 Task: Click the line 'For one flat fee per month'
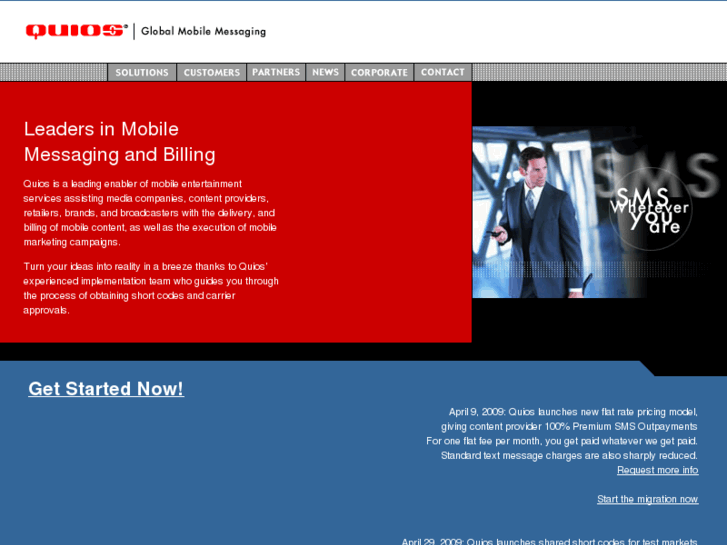tap(562, 441)
